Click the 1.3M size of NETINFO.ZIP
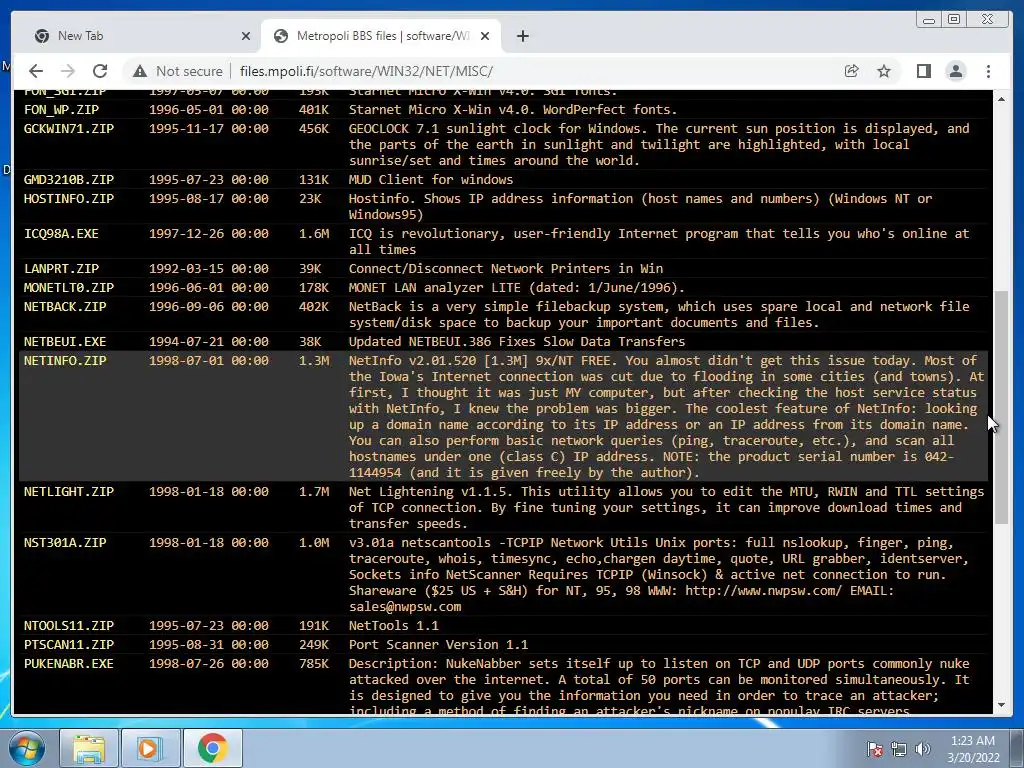 314,360
